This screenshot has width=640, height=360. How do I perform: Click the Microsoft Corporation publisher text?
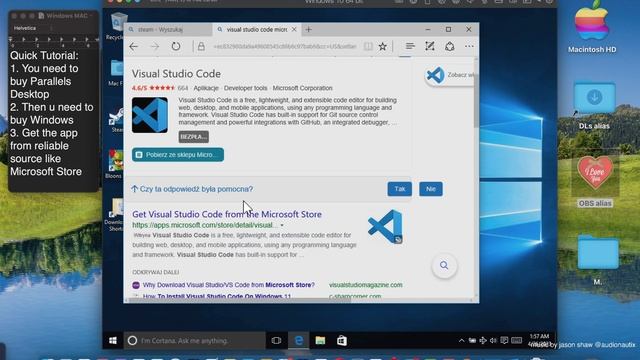302,88
